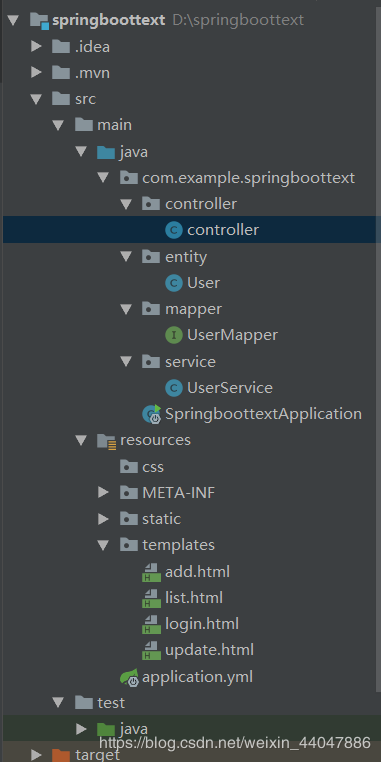The height and width of the screenshot is (762, 381).
Task: Select the list.html template name
Action: click(194, 598)
